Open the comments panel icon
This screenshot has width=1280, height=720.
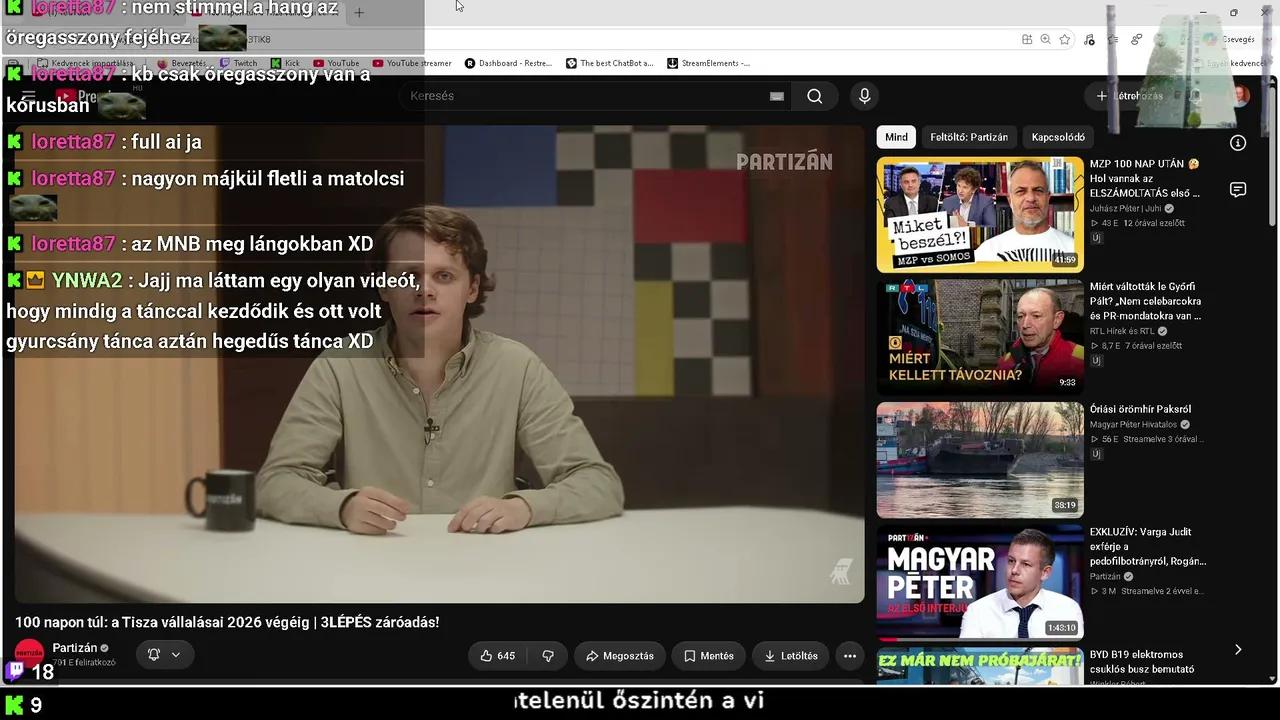[x=1238, y=190]
